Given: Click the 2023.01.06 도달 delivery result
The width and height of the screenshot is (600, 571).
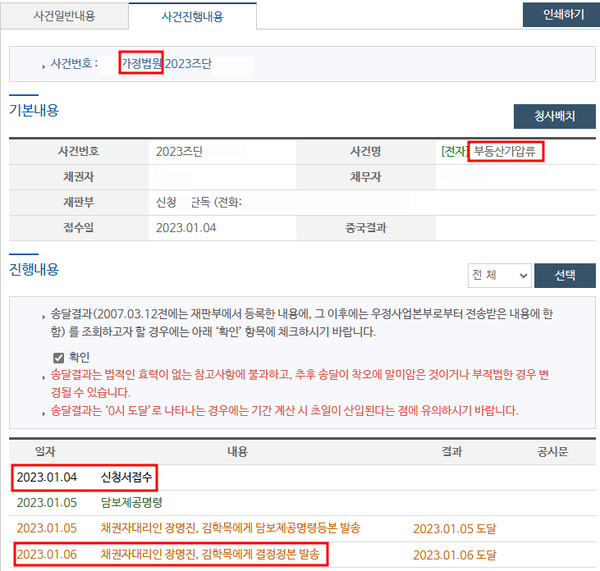Looking at the screenshot, I should point(454,553).
